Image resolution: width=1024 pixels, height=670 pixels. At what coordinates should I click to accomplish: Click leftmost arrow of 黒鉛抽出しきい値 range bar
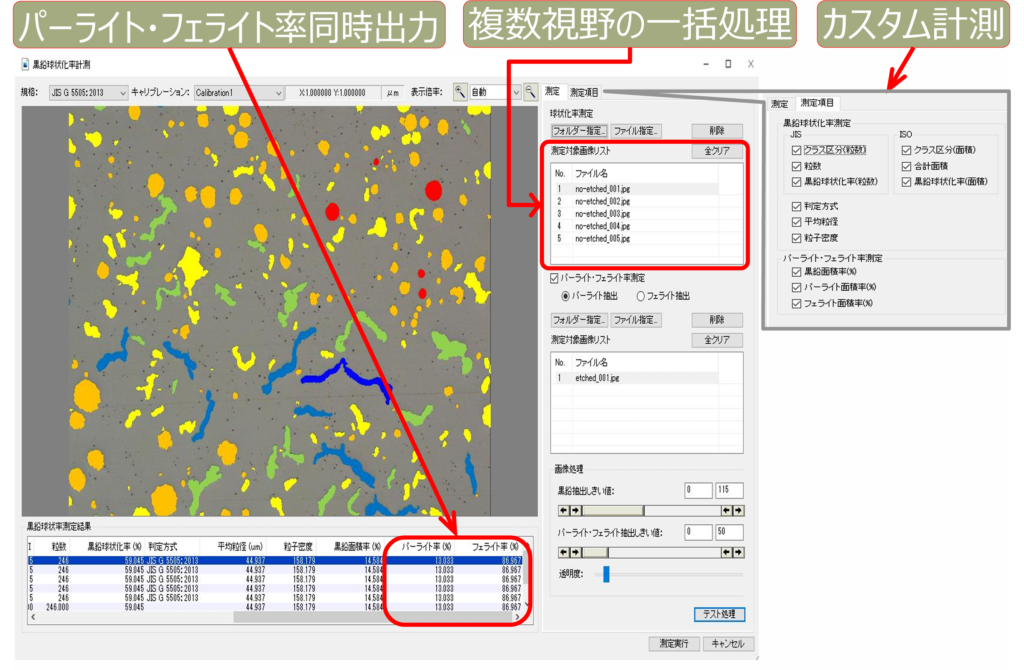pyautogui.click(x=562, y=511)
